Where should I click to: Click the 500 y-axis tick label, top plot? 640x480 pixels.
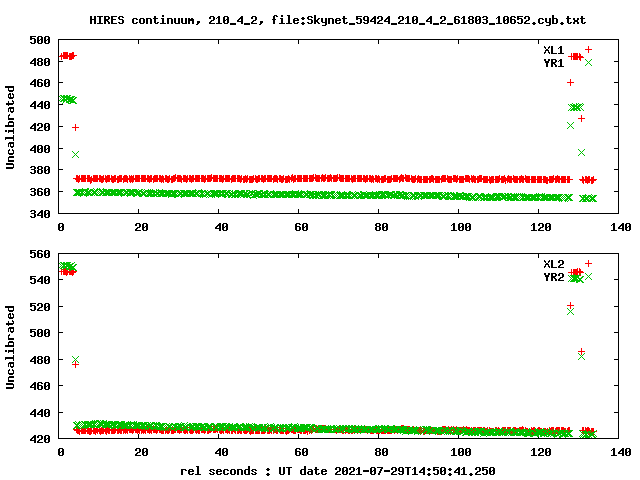pyautogui.click(x=40, y=40)
